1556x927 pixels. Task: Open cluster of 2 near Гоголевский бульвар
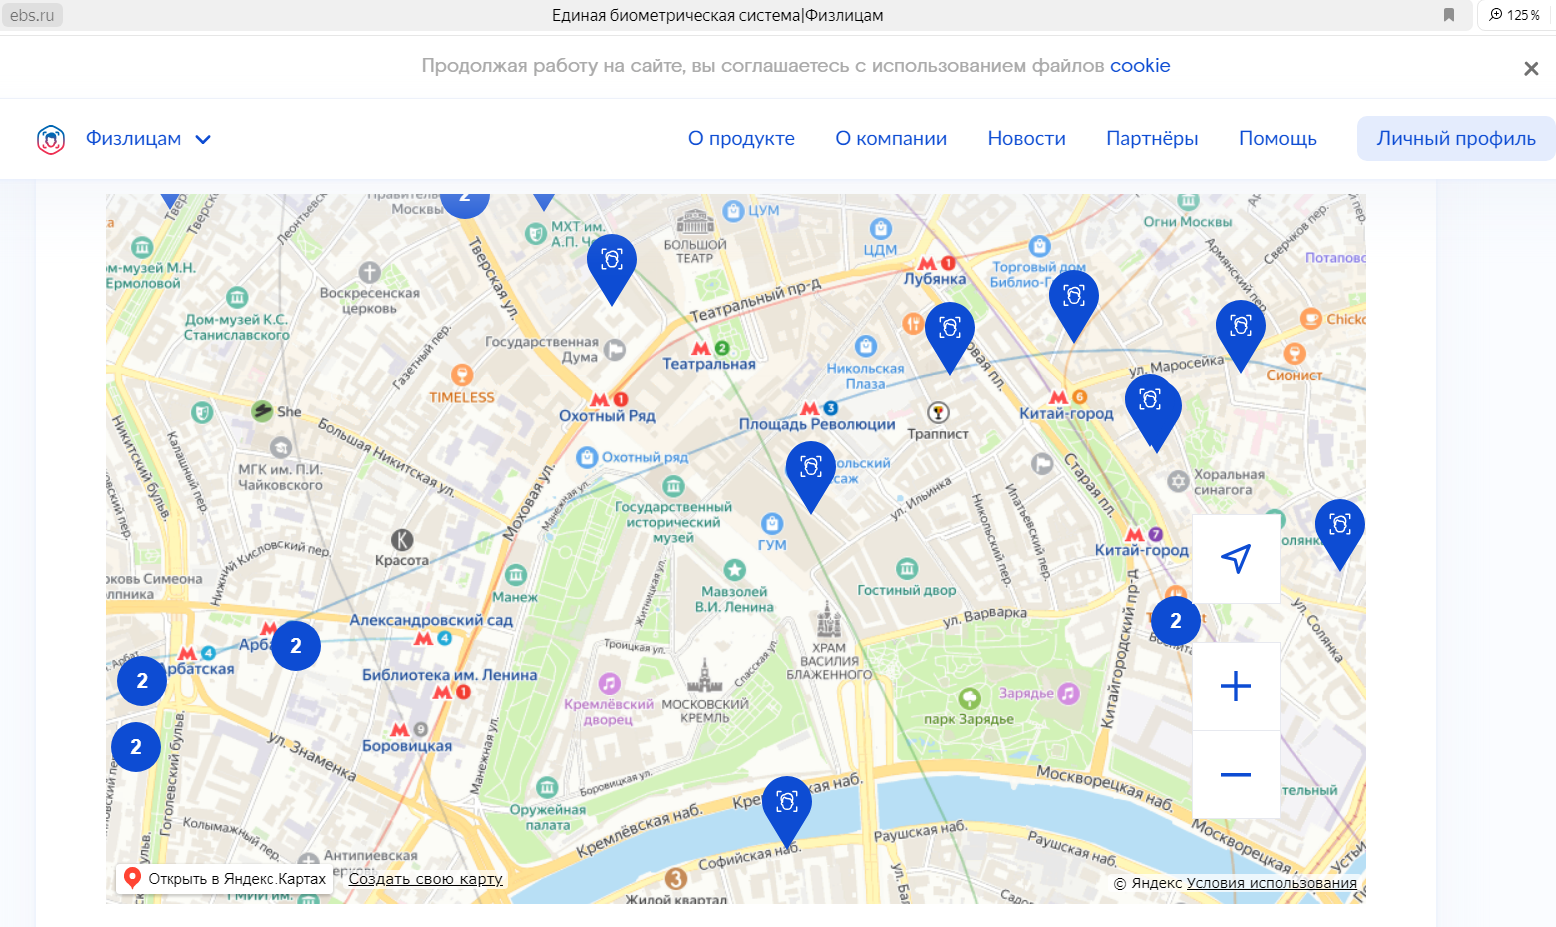coord(136,747)
